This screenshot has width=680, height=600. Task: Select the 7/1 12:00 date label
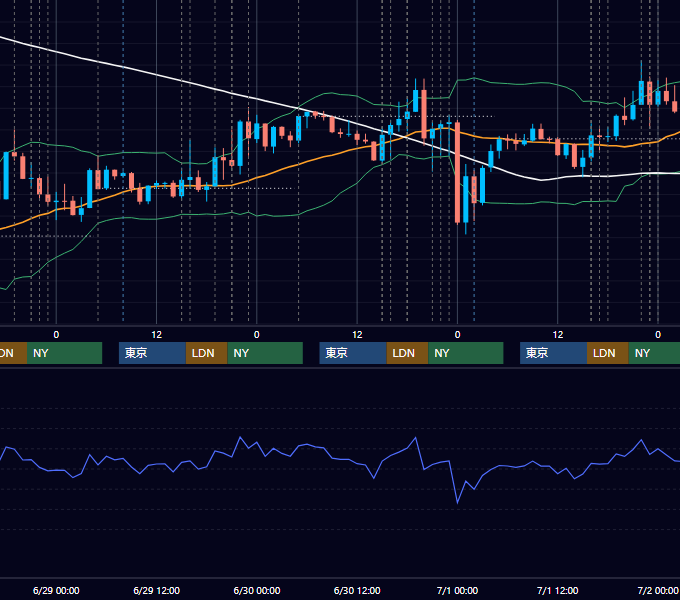point(557,590)
